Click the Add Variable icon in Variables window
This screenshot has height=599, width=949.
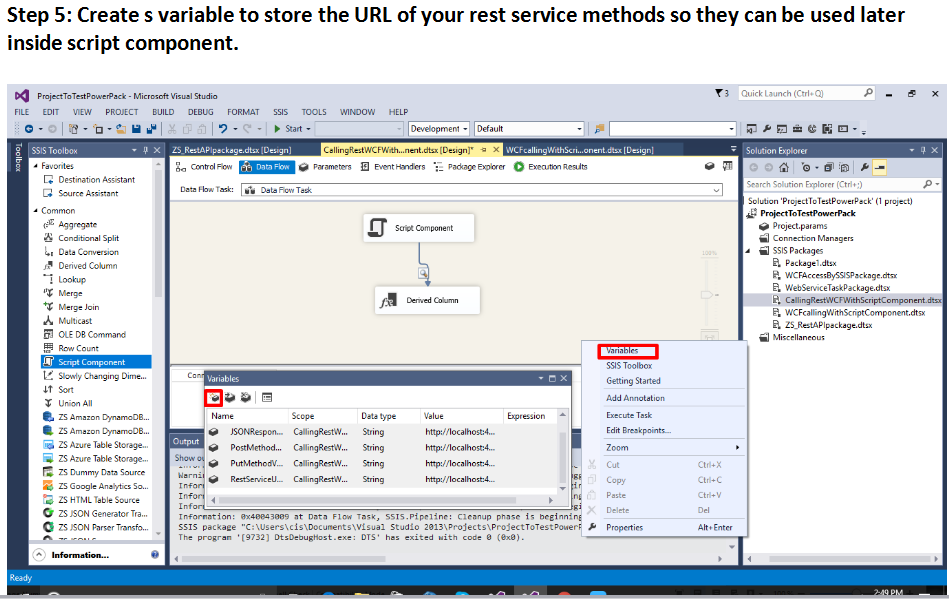pos(214,398)
